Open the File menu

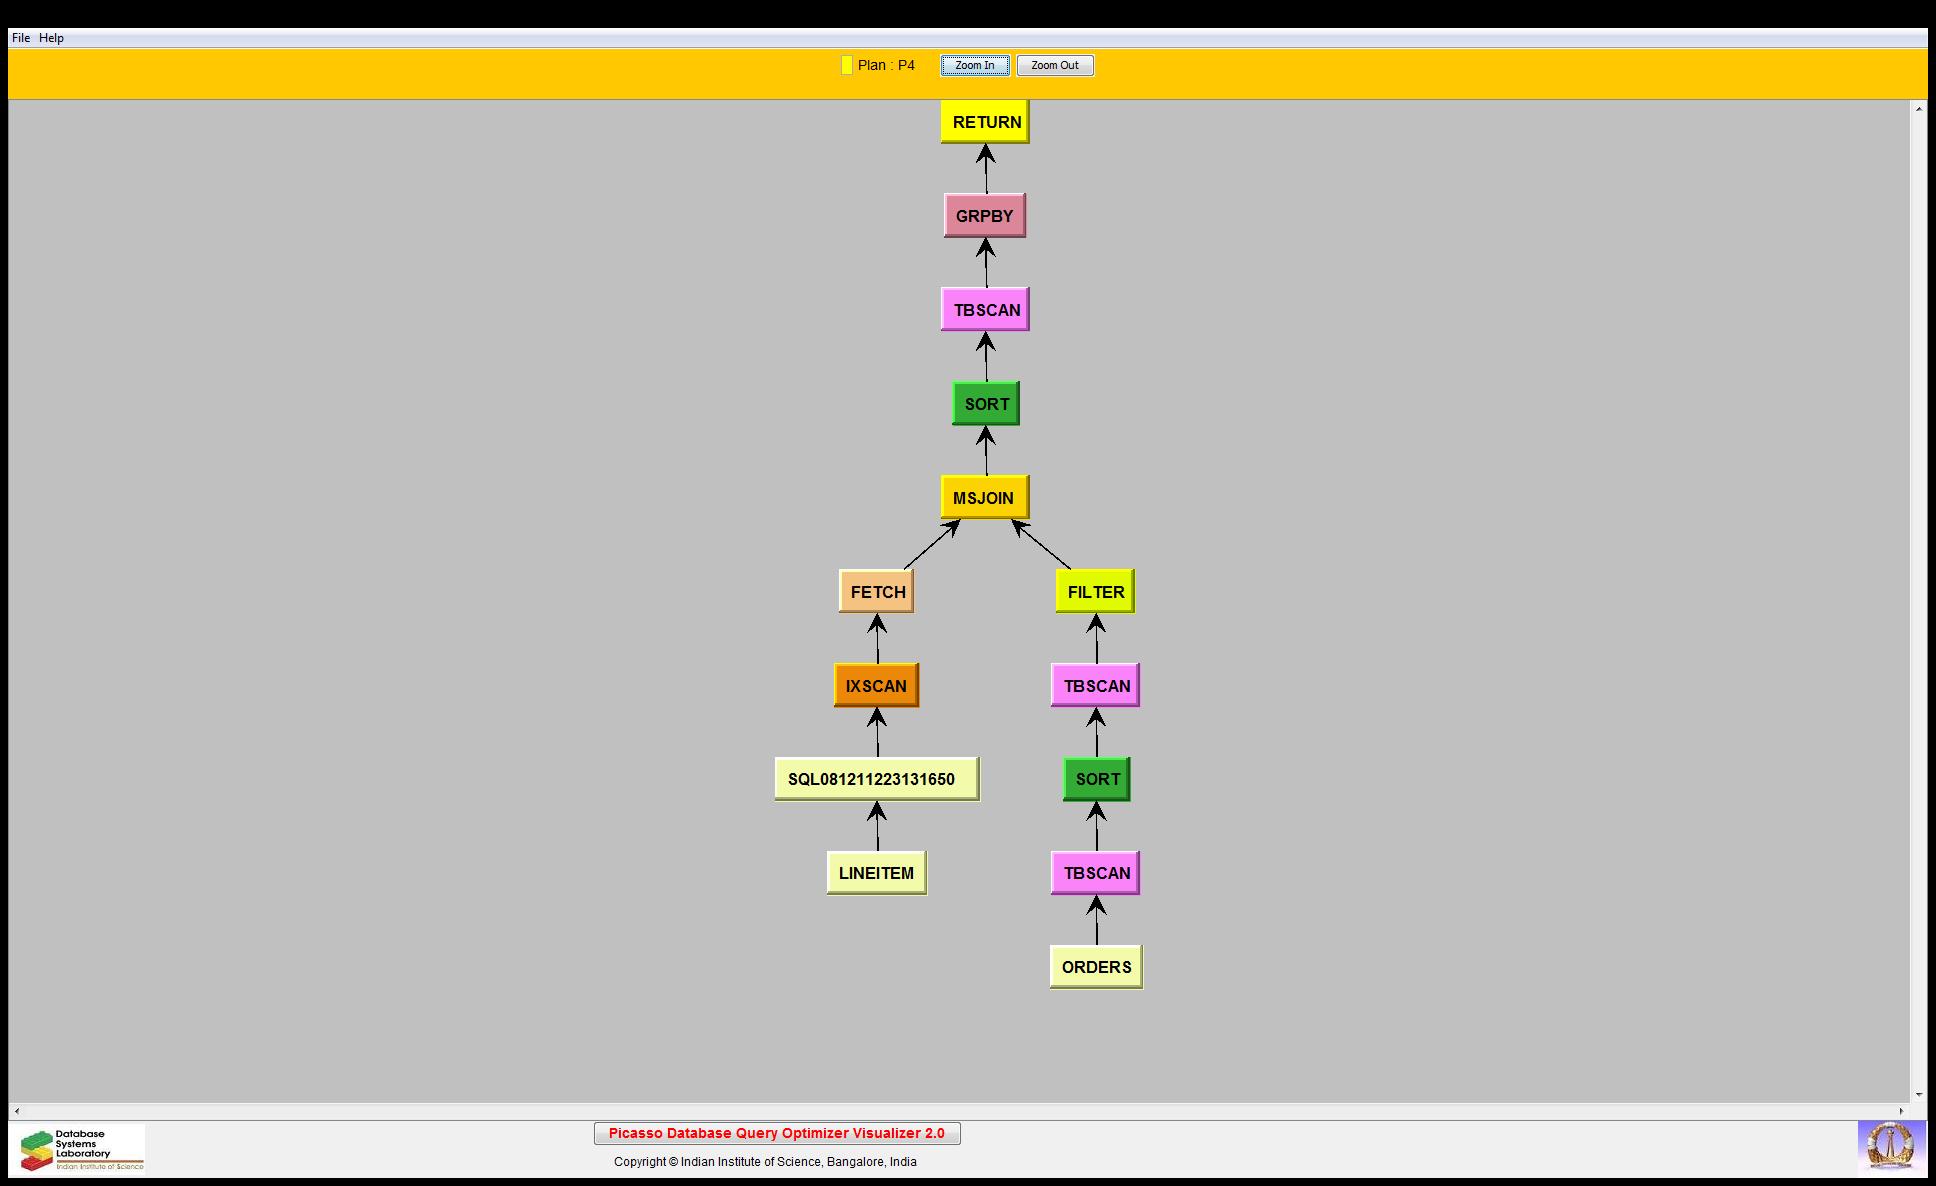(21, 38)
